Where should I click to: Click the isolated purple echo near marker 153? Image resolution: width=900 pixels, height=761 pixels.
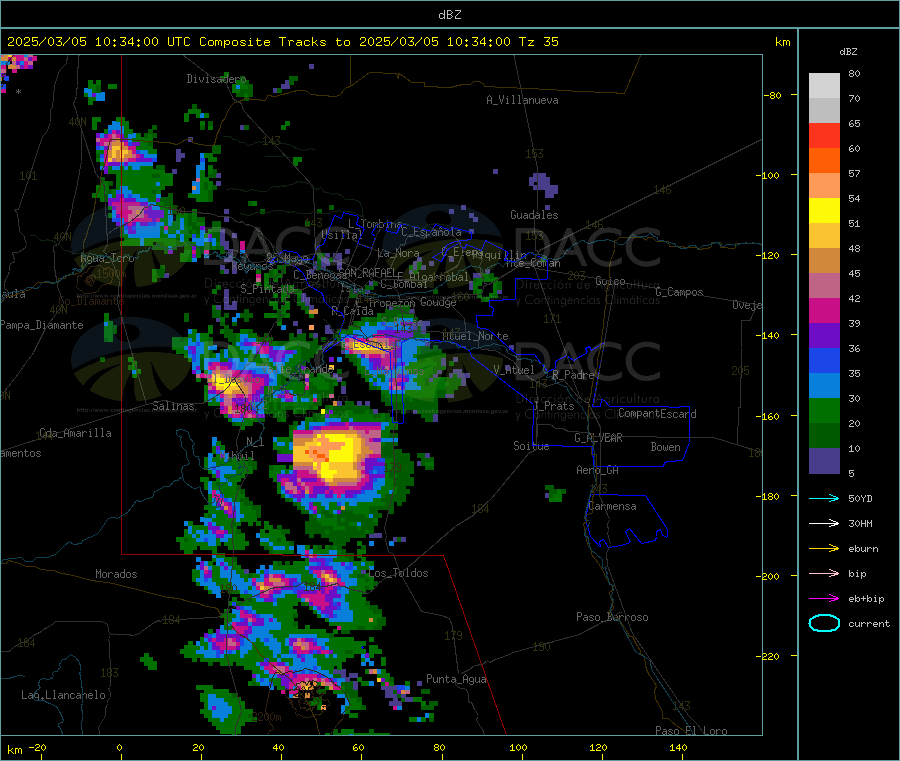point(542,185)
